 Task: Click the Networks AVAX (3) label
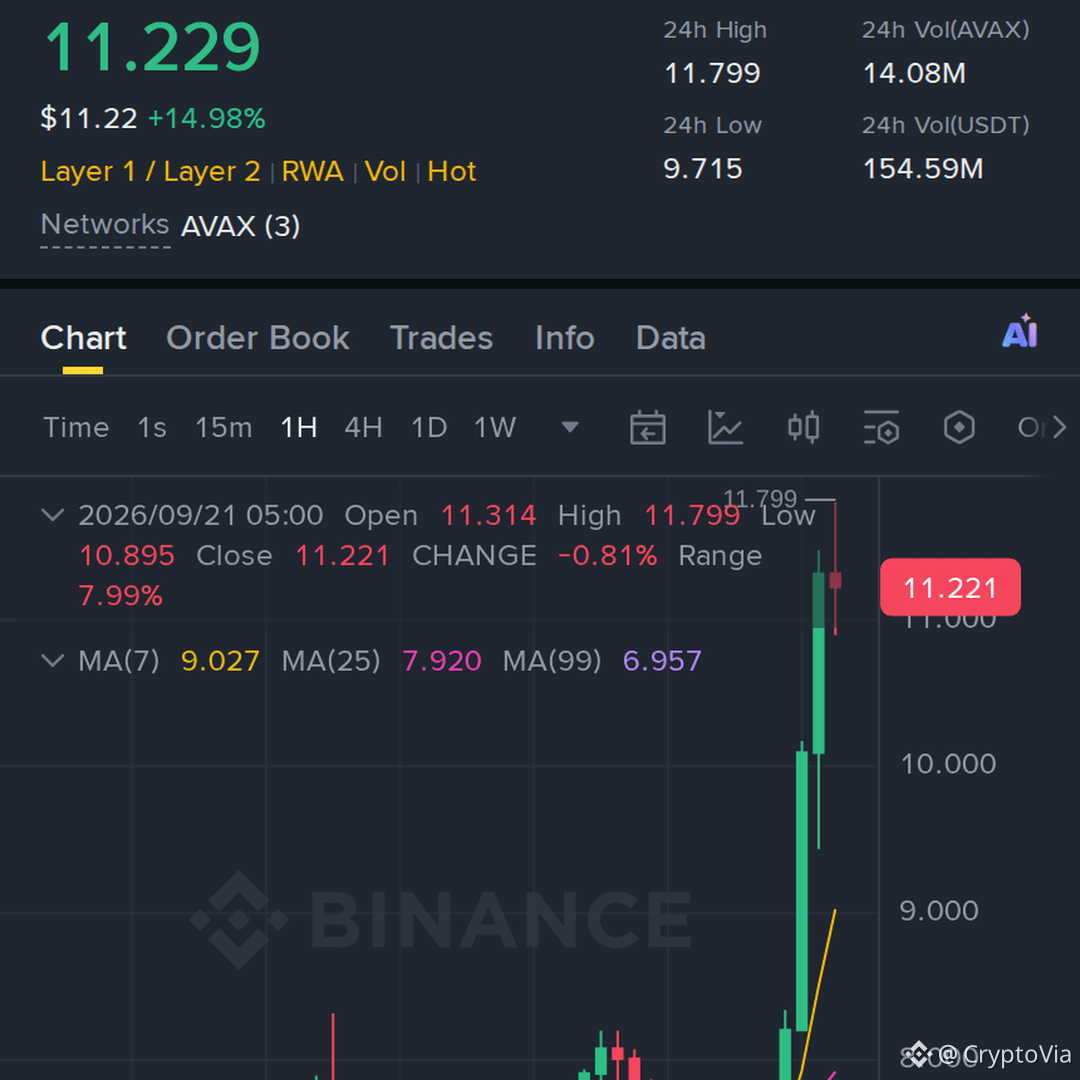(x=170, y=225)
